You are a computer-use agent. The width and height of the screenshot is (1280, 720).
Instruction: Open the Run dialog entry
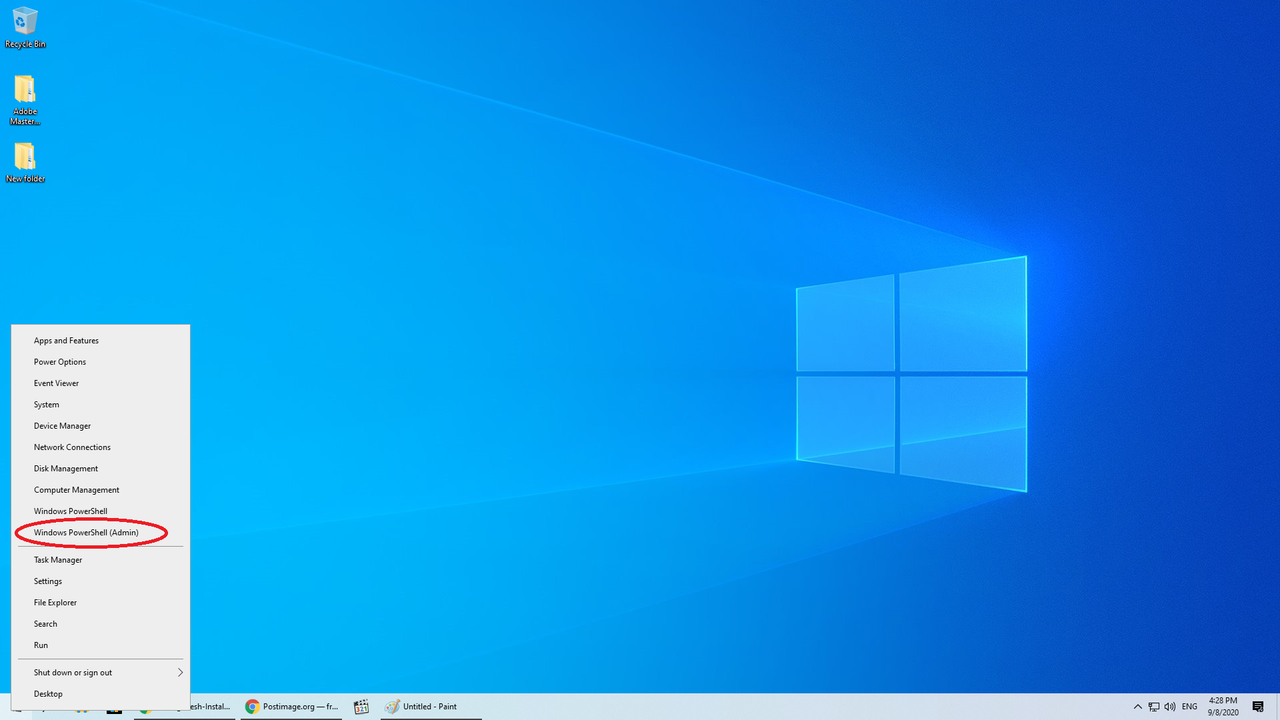[x=100, y=645]
